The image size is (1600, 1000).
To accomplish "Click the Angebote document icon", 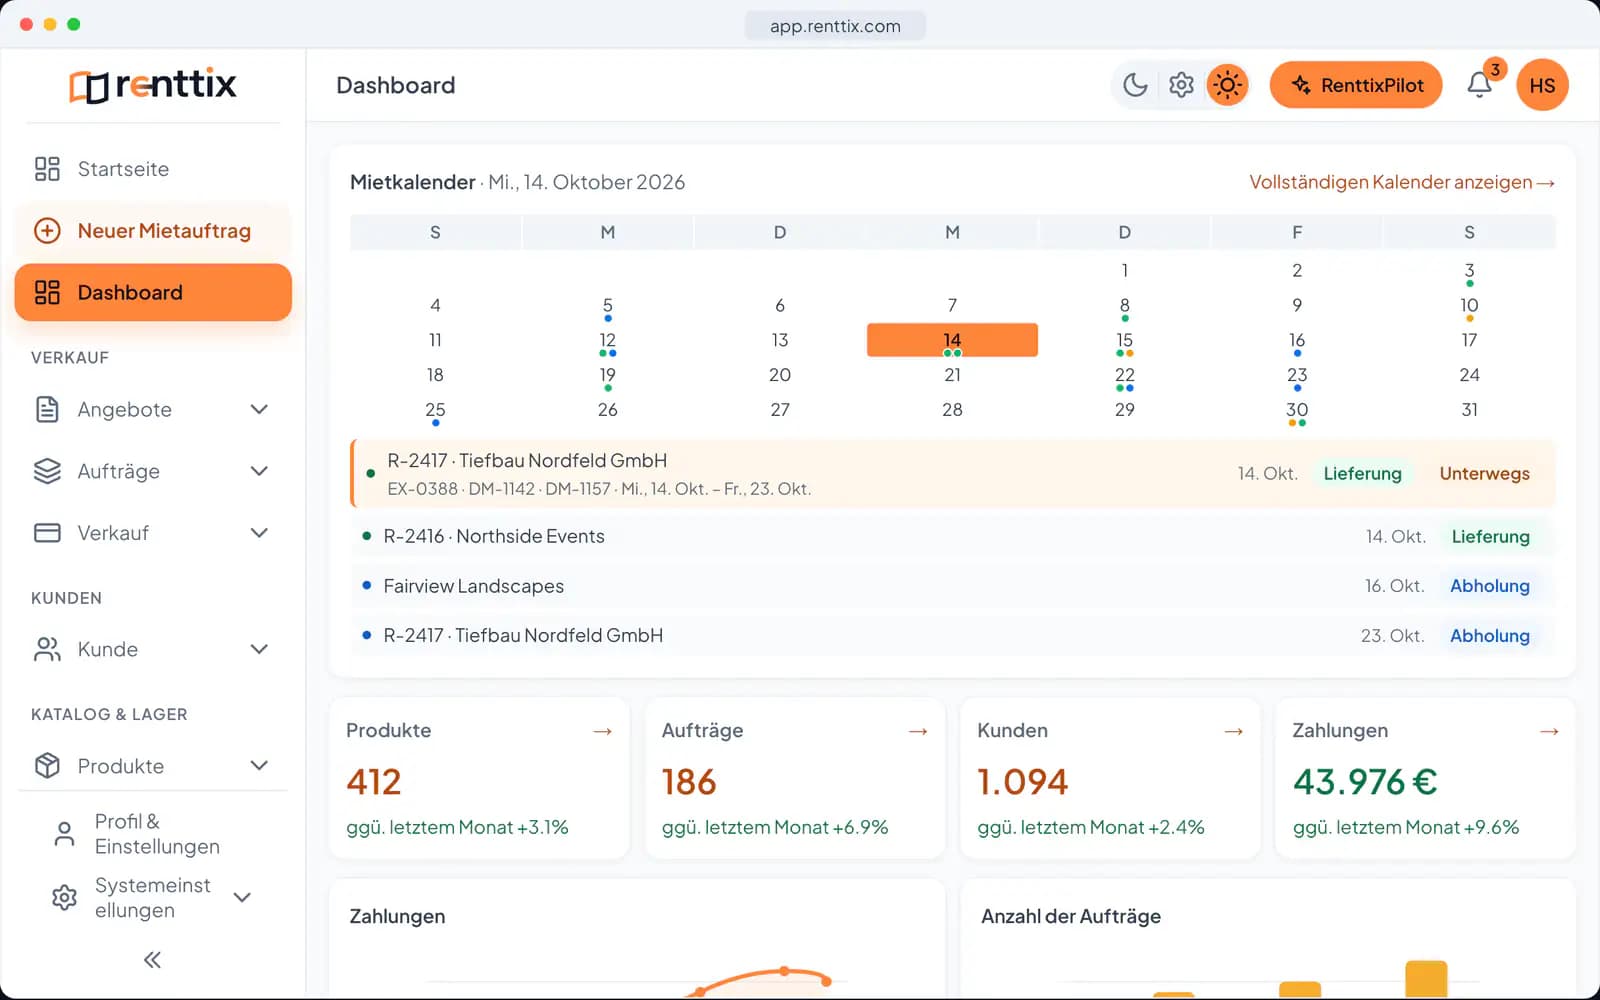I will [x=47, y=409].
